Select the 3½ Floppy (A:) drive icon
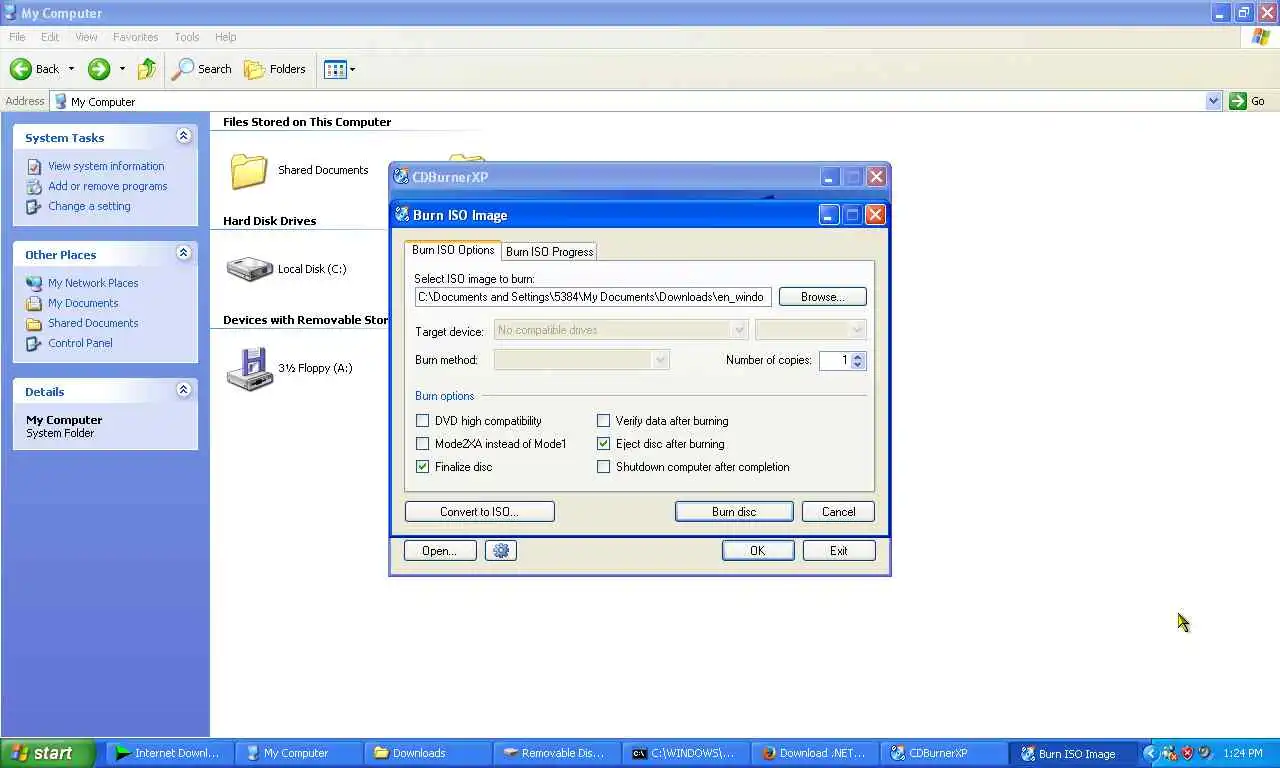The height and width of the screenshot is (768, 1280). pyautogui.click(x=249, y=368)
